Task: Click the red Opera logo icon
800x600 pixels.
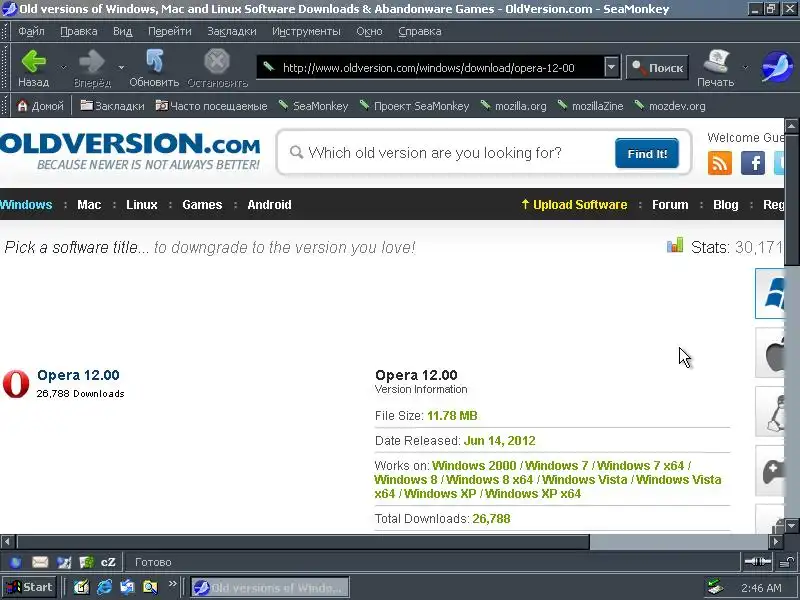Action: tap(16, 384)
